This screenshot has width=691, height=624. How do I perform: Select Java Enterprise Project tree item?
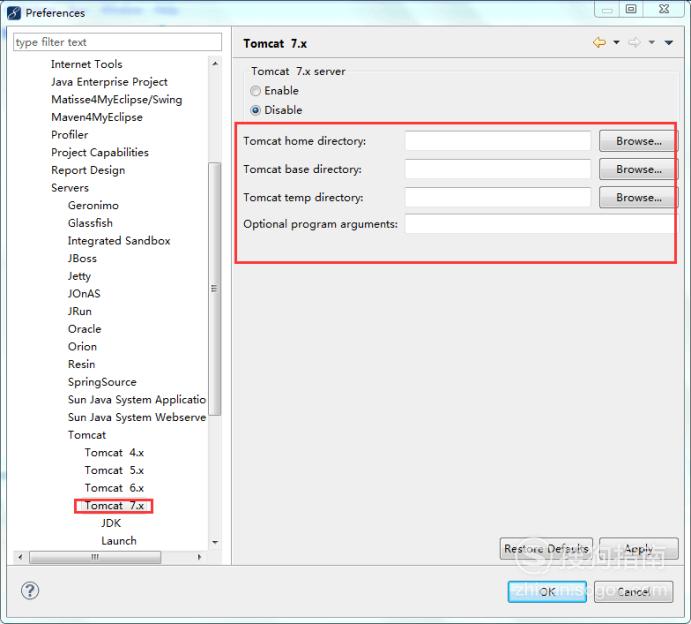[x=109, y=82]
